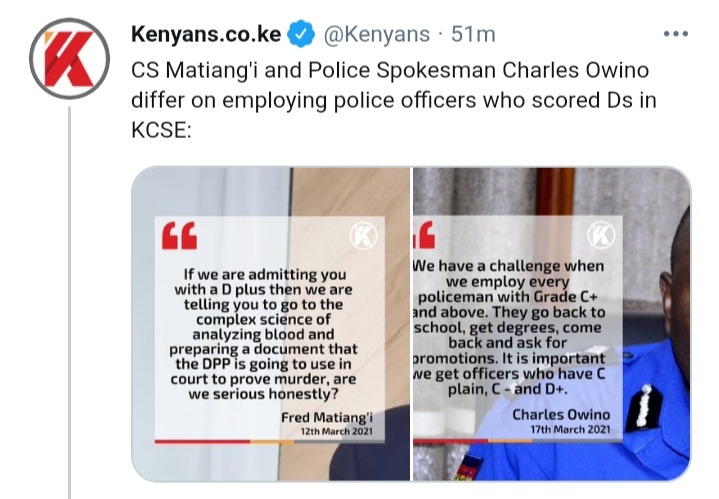Viewport: 719px width, 499px height.
Task: Click the Kenyans logo watermark on left card
Action: tap(363, 236)
